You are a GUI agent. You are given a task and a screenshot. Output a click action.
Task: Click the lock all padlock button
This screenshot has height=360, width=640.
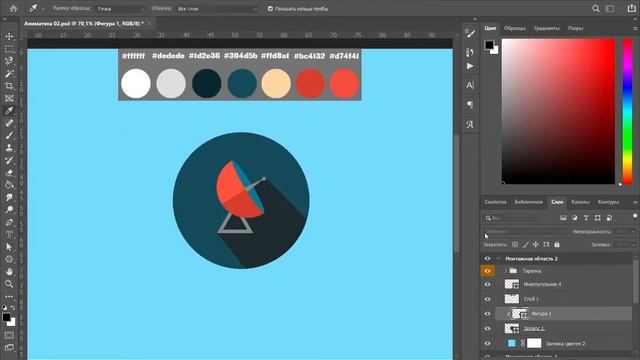coord(557,244)
